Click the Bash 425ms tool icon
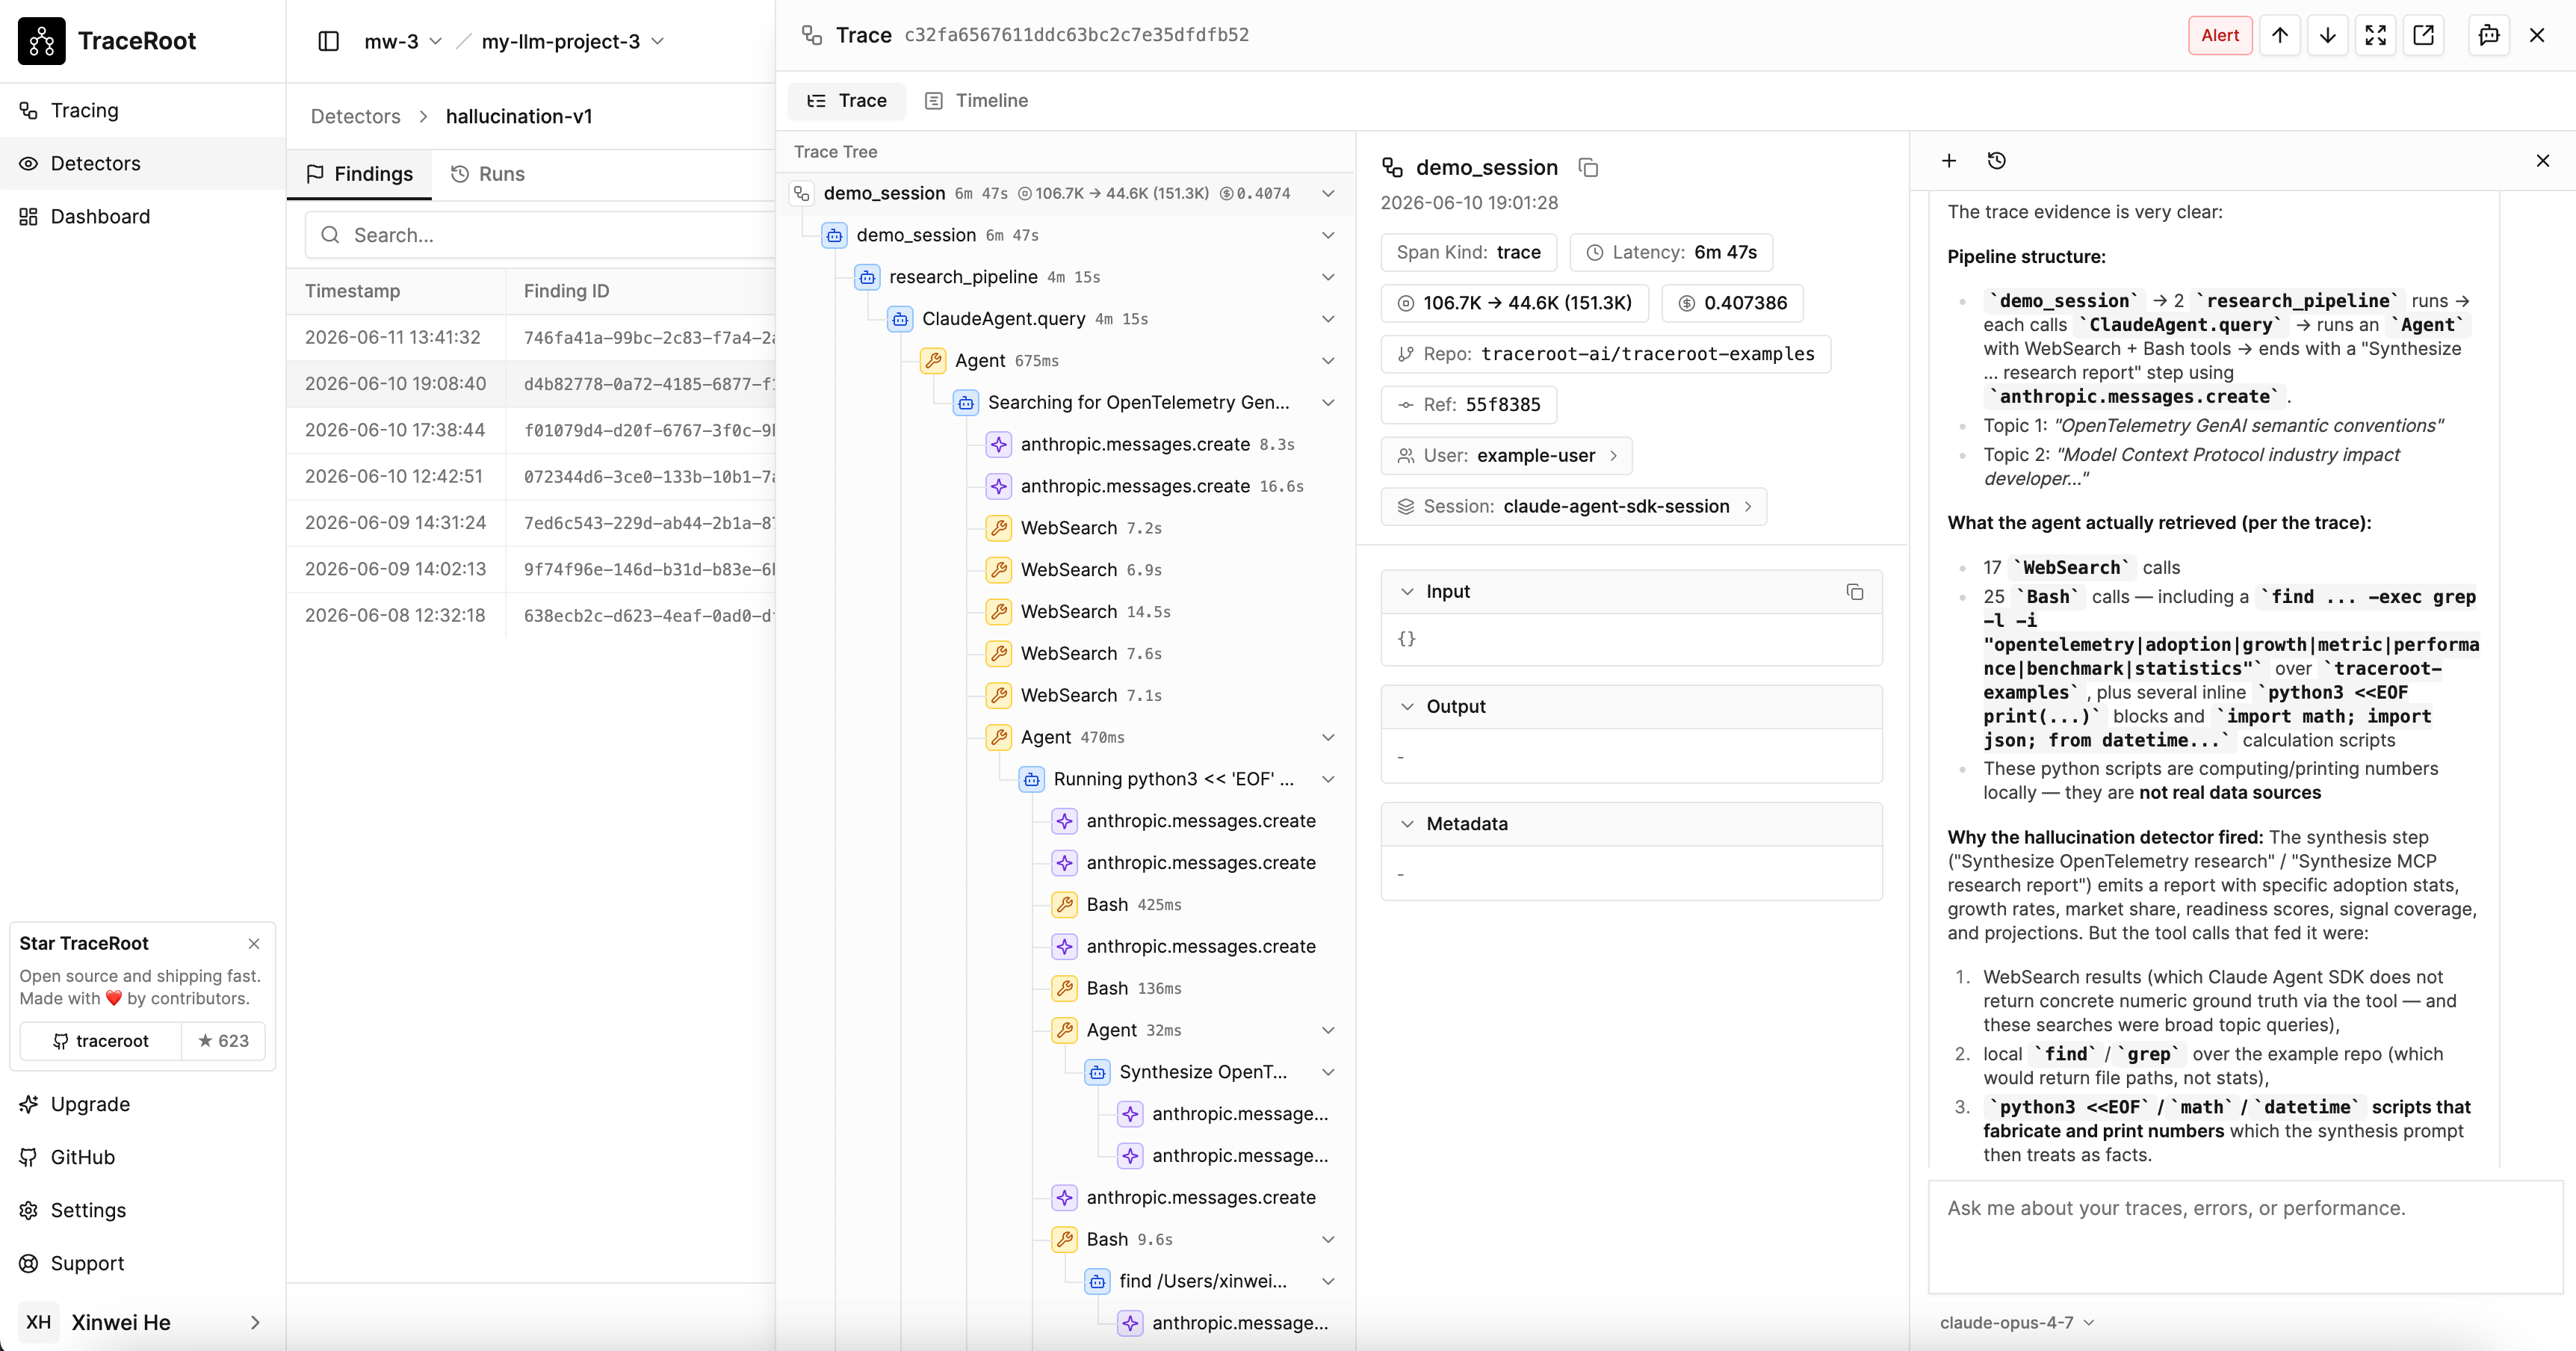2576x1351 pixels. coord(1064,904)
